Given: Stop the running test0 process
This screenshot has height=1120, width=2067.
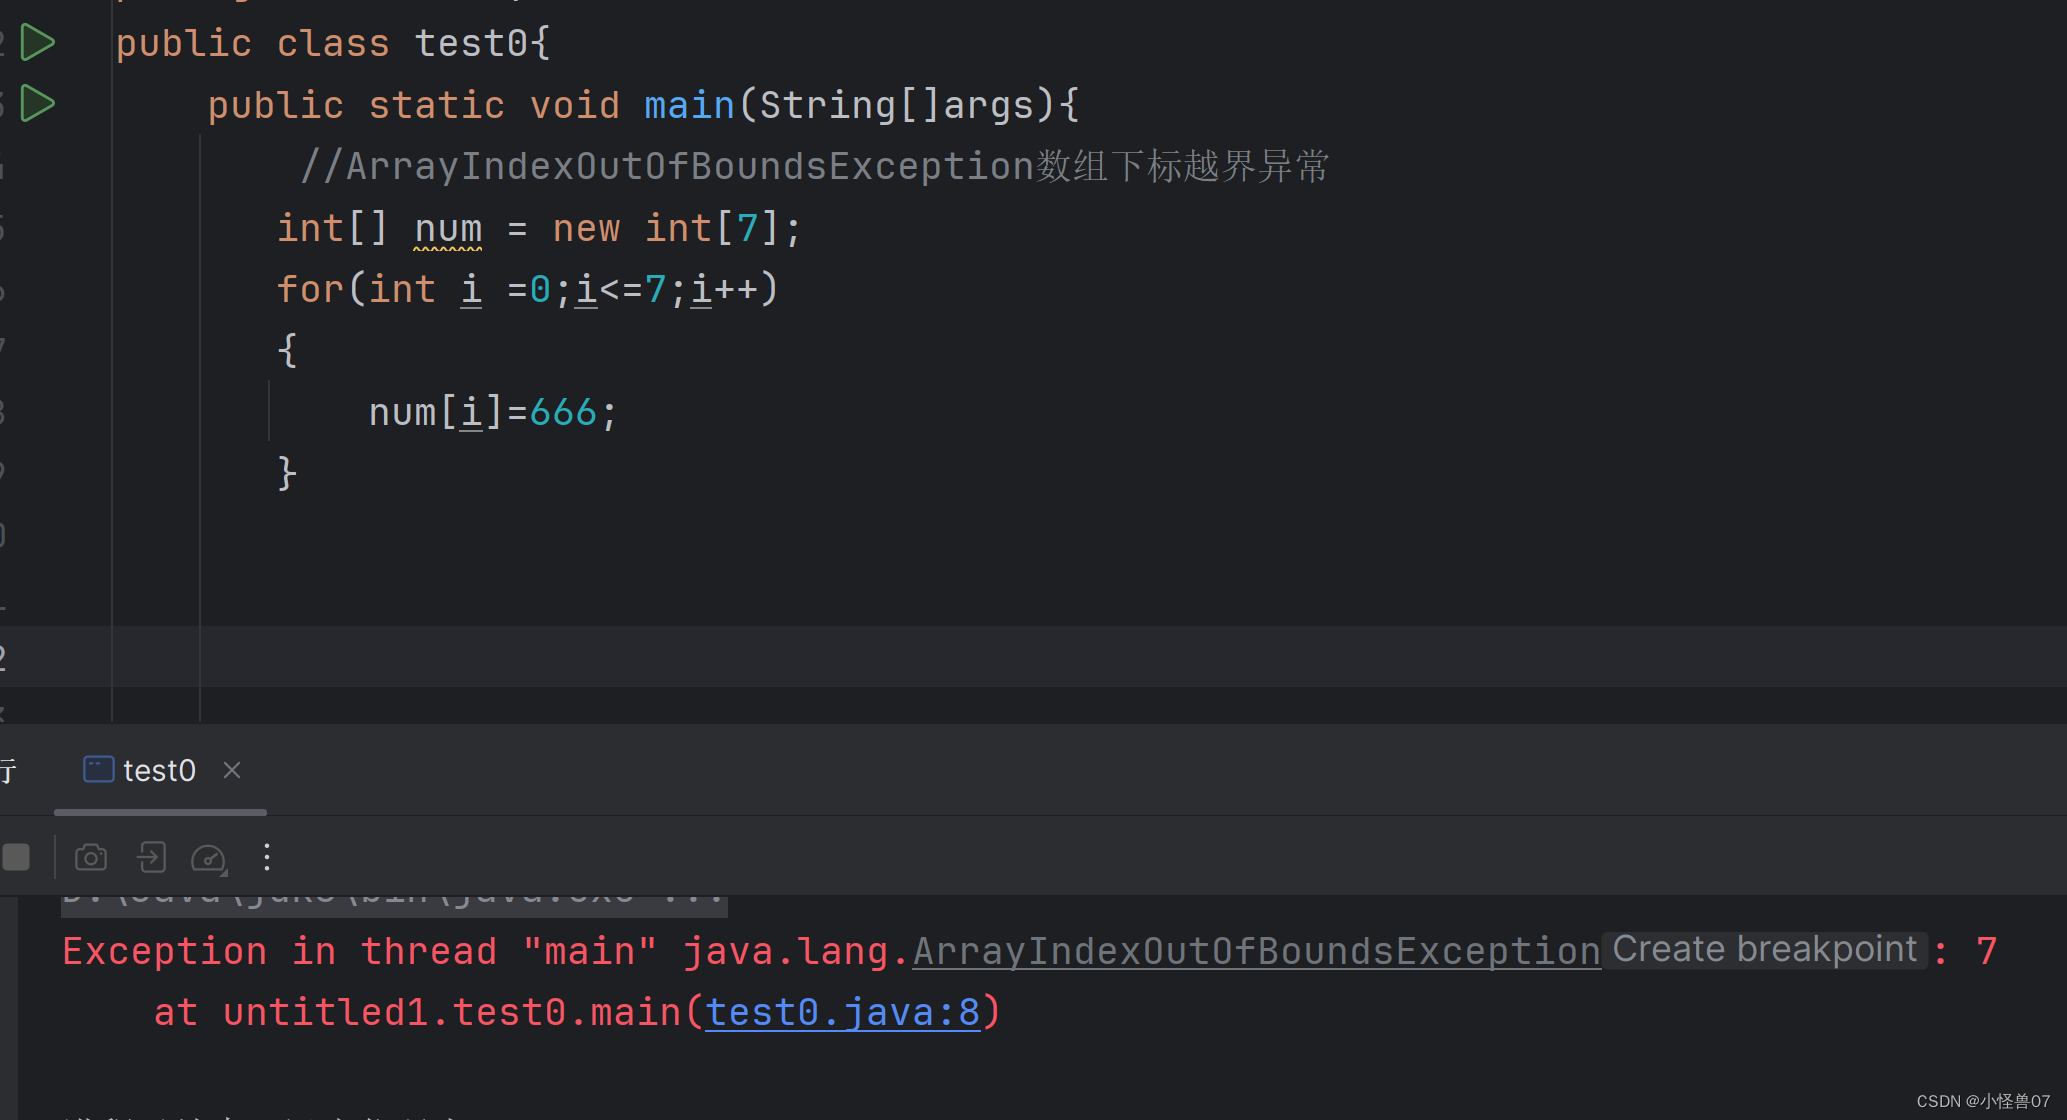Looking at the screenshot, I should pos(17,857).
